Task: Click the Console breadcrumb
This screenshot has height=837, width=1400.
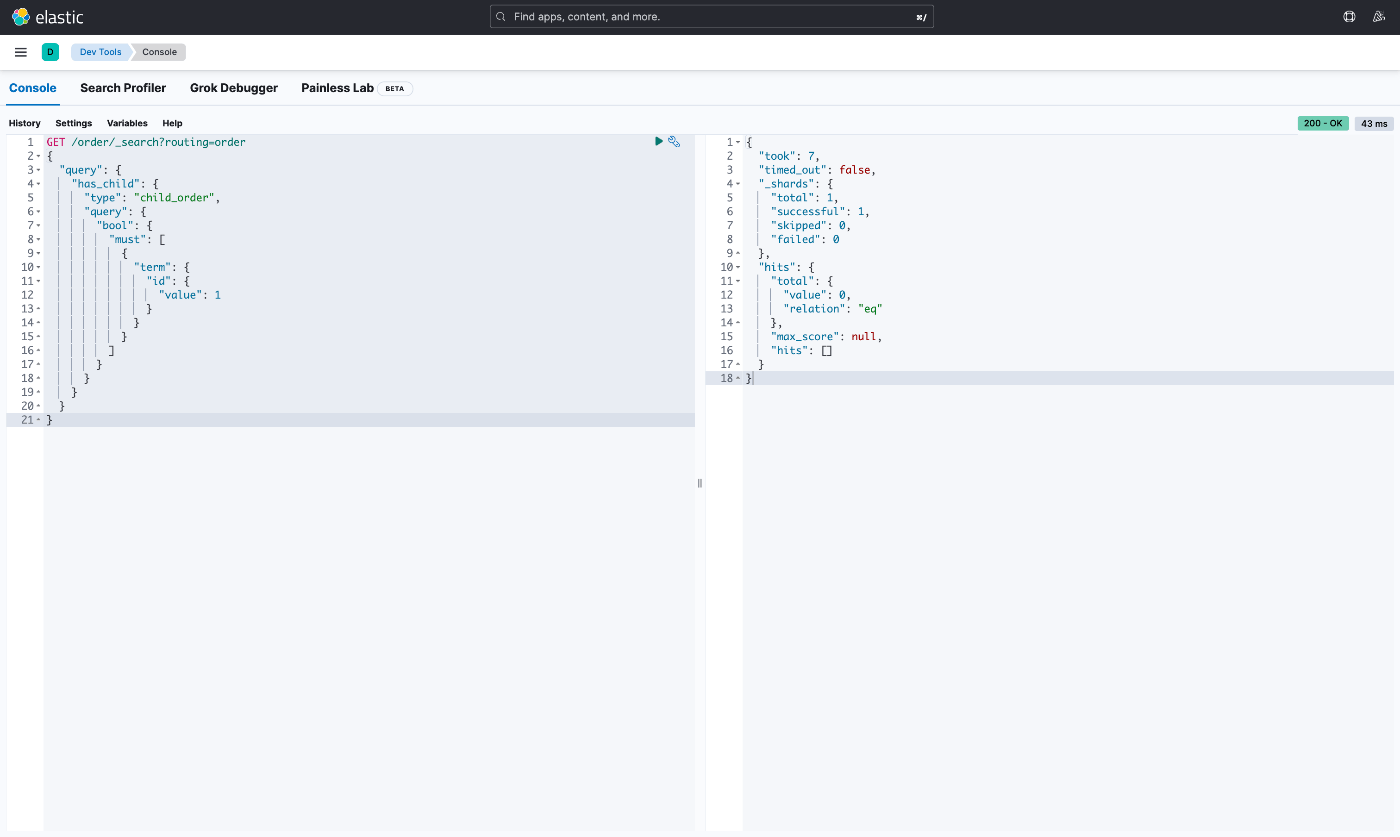Action: tap(159, 52)
